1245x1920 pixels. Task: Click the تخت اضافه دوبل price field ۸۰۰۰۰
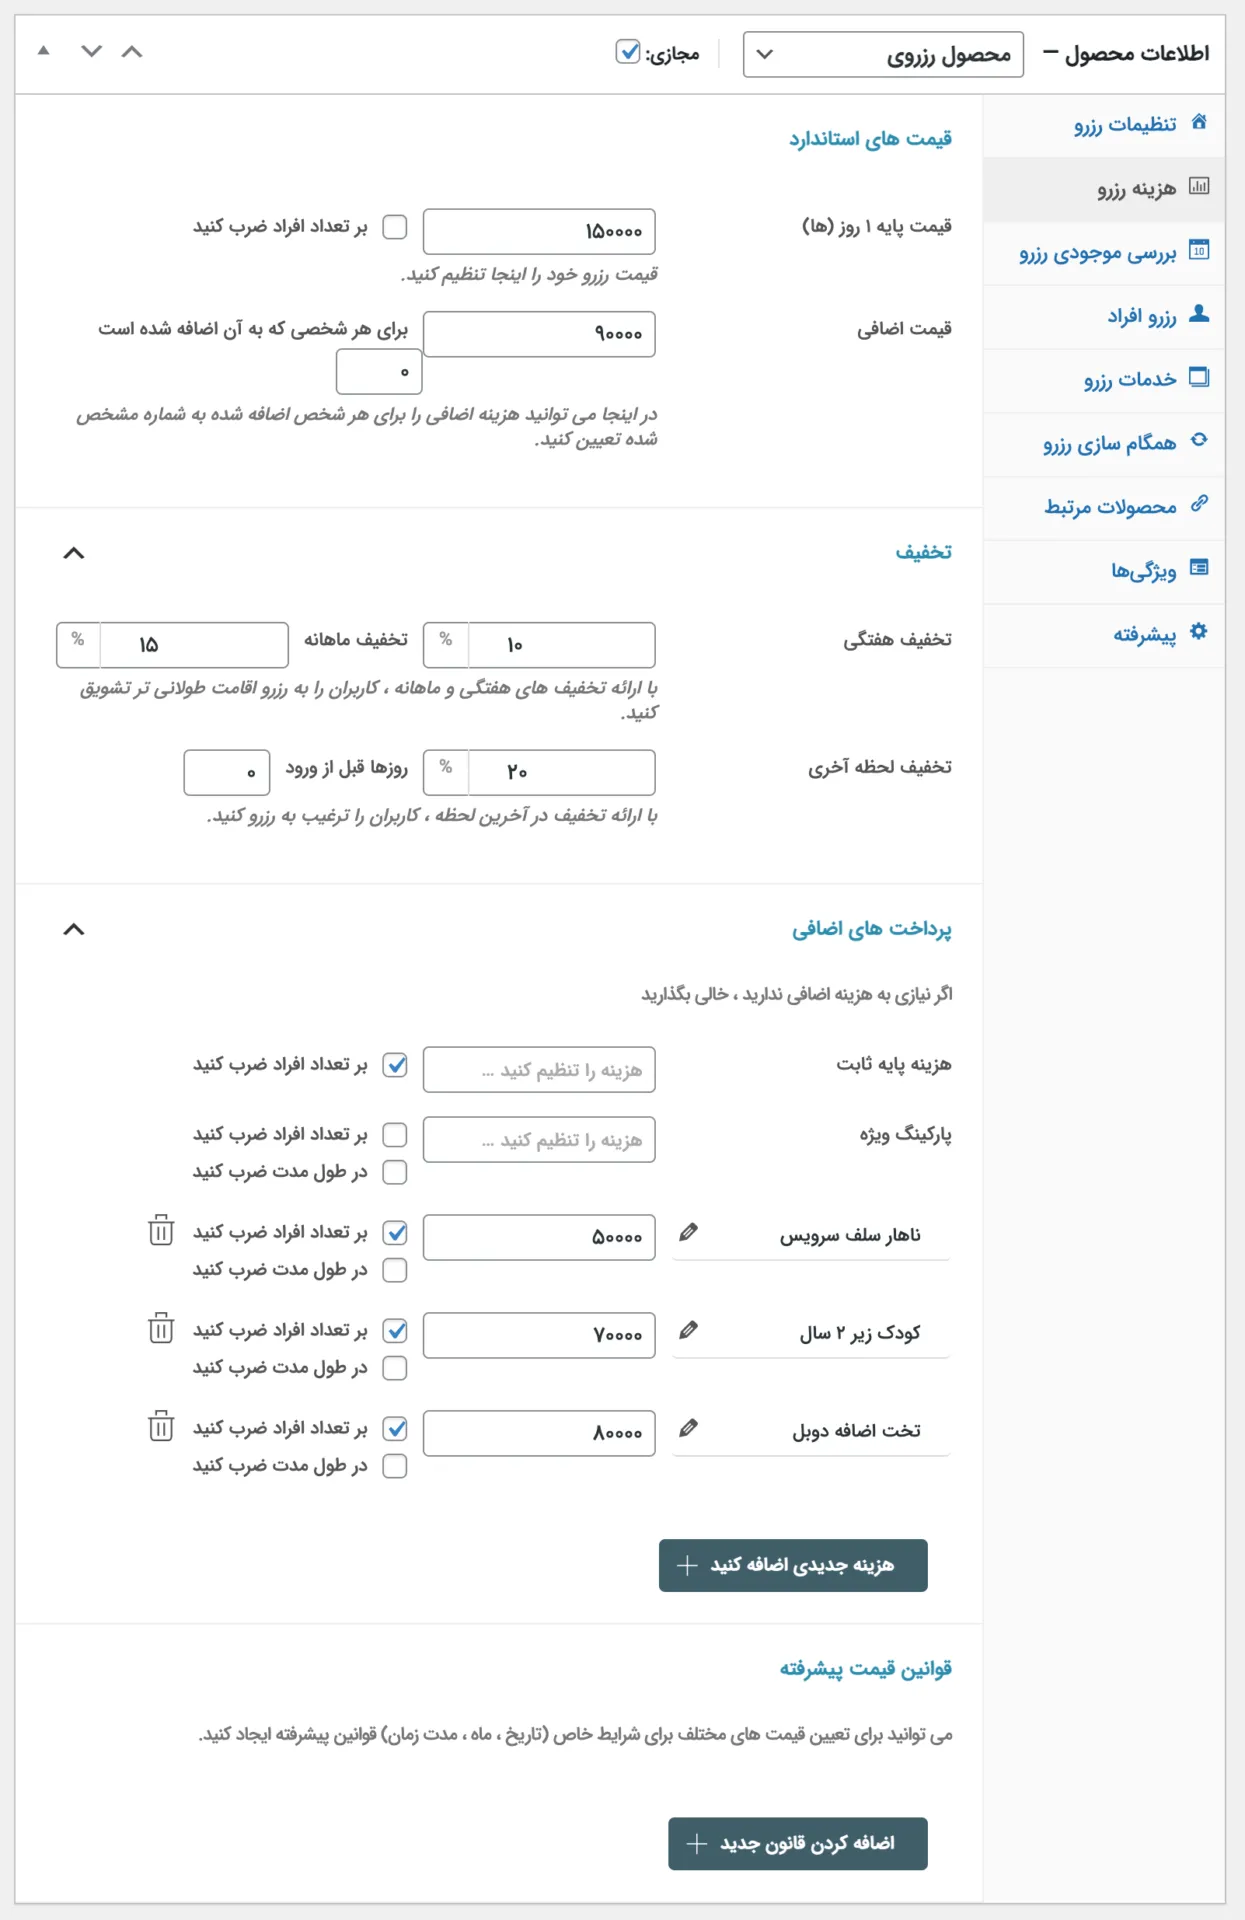(x=539, y=1434)
